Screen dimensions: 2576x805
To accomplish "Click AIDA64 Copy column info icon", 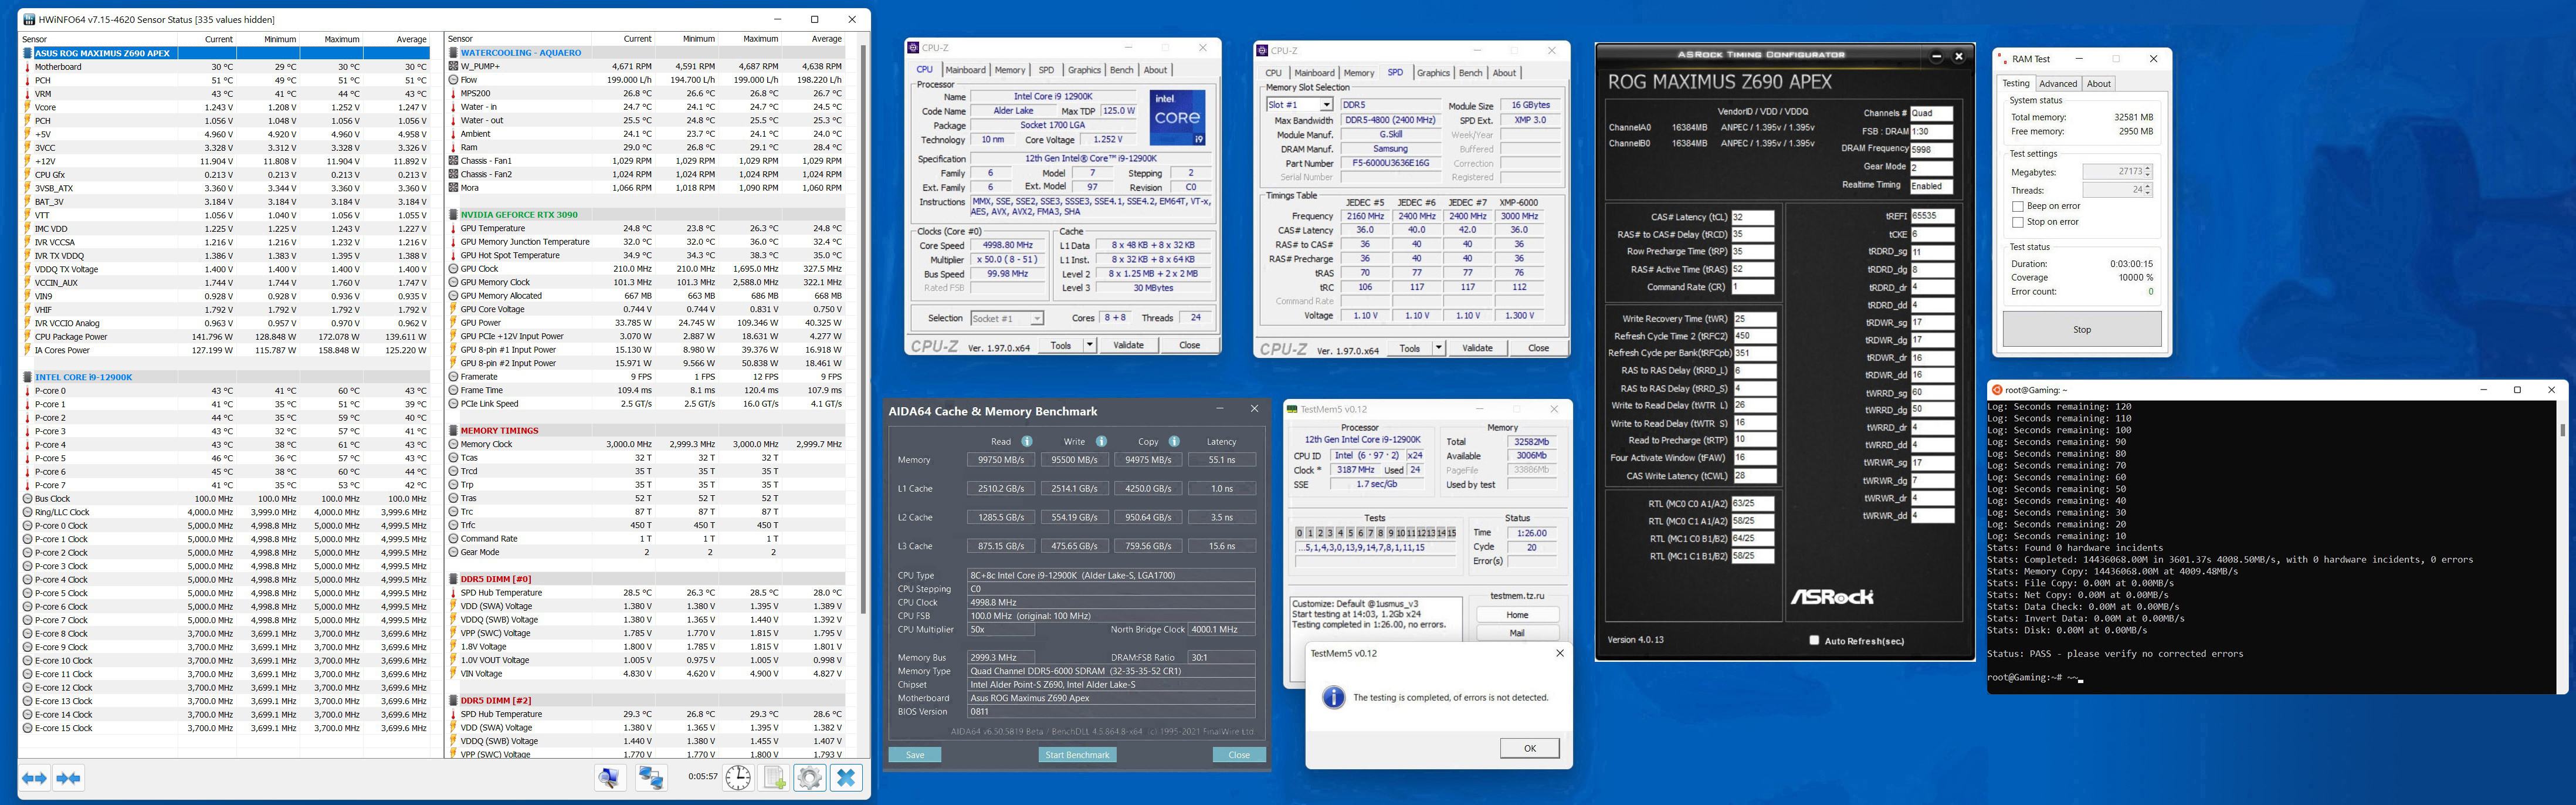I will tap(1174, 441).
